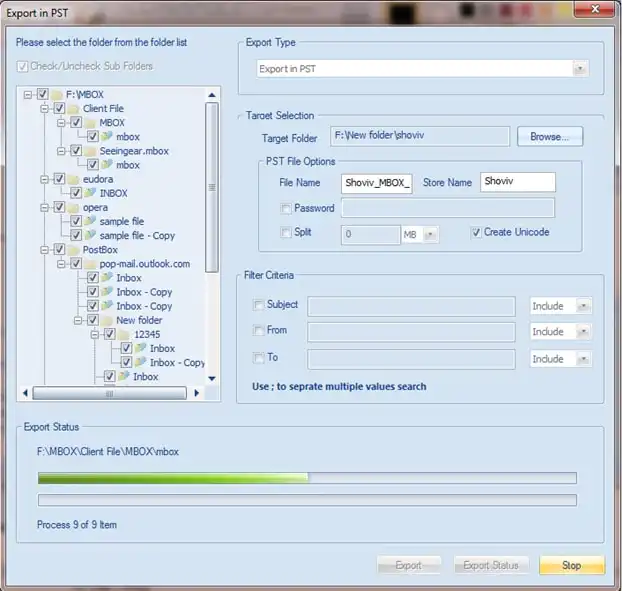
Task: Click the New folder tree folder icon
Action: (x=107, y=320)
